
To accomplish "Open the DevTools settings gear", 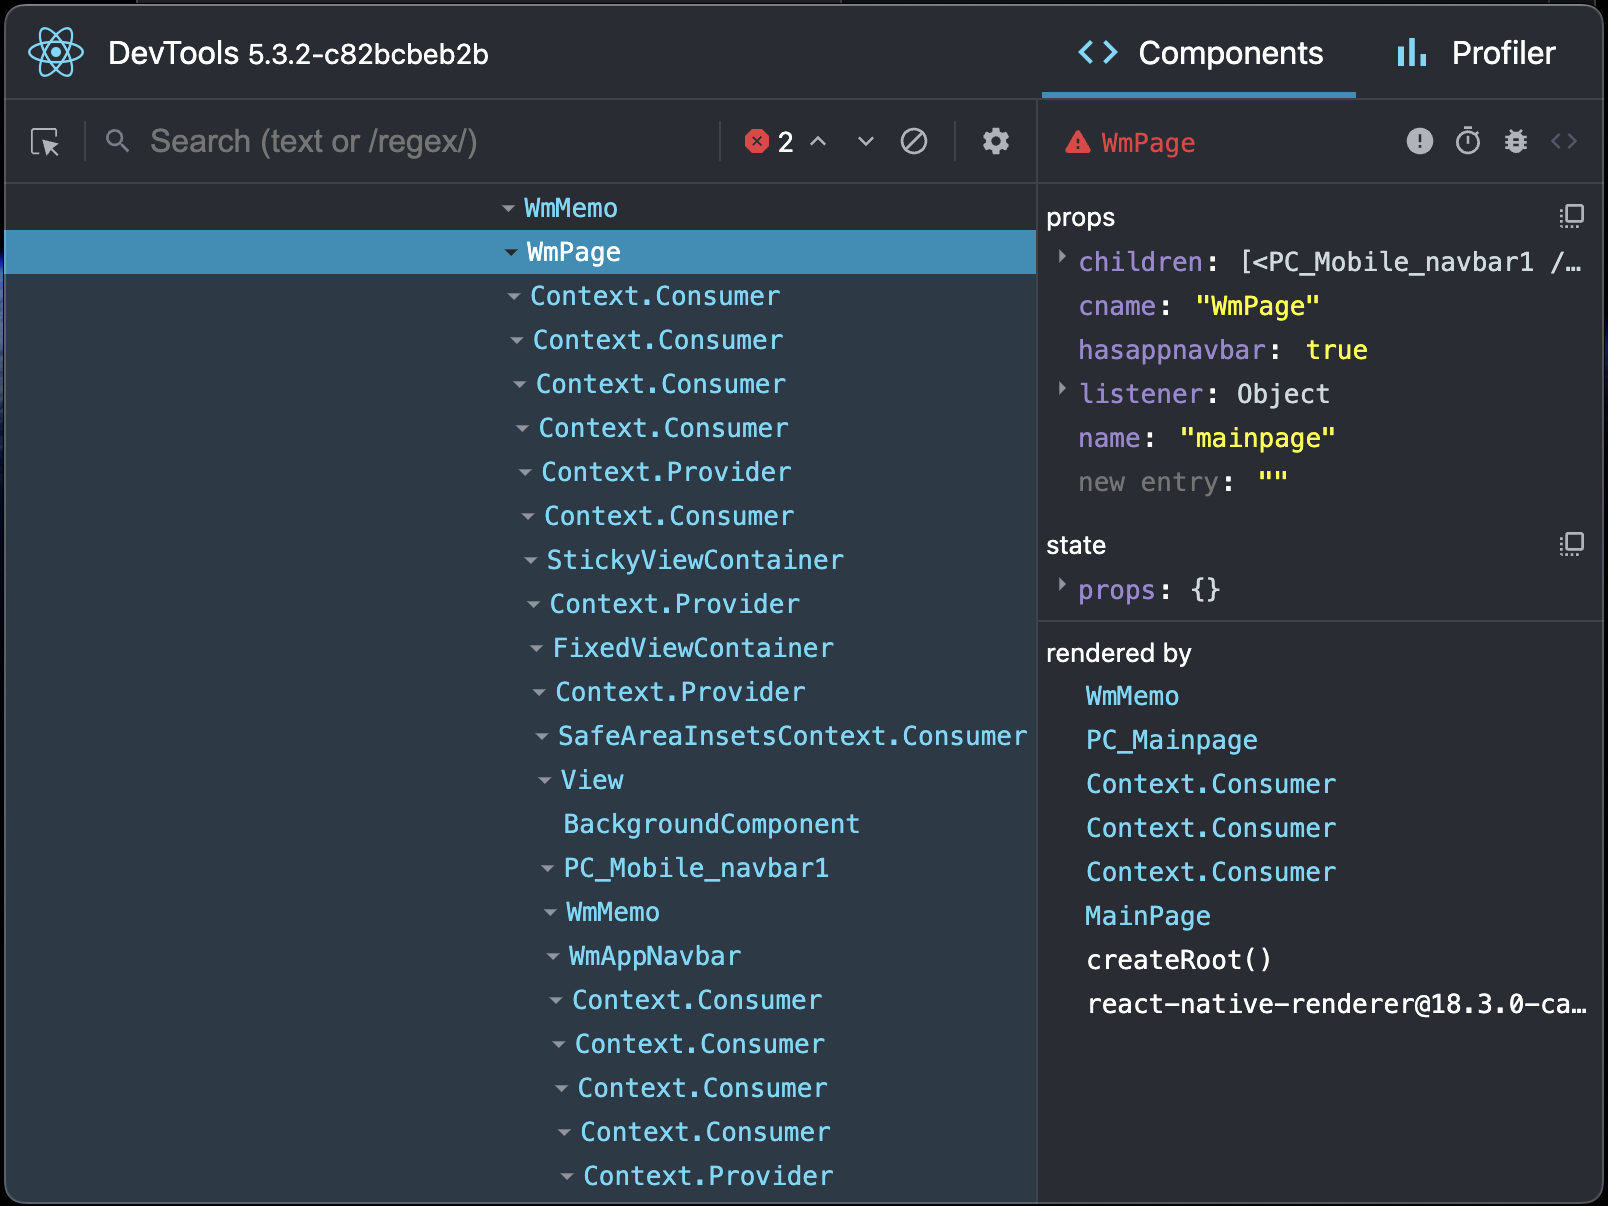I will click(x=995, y=142).
